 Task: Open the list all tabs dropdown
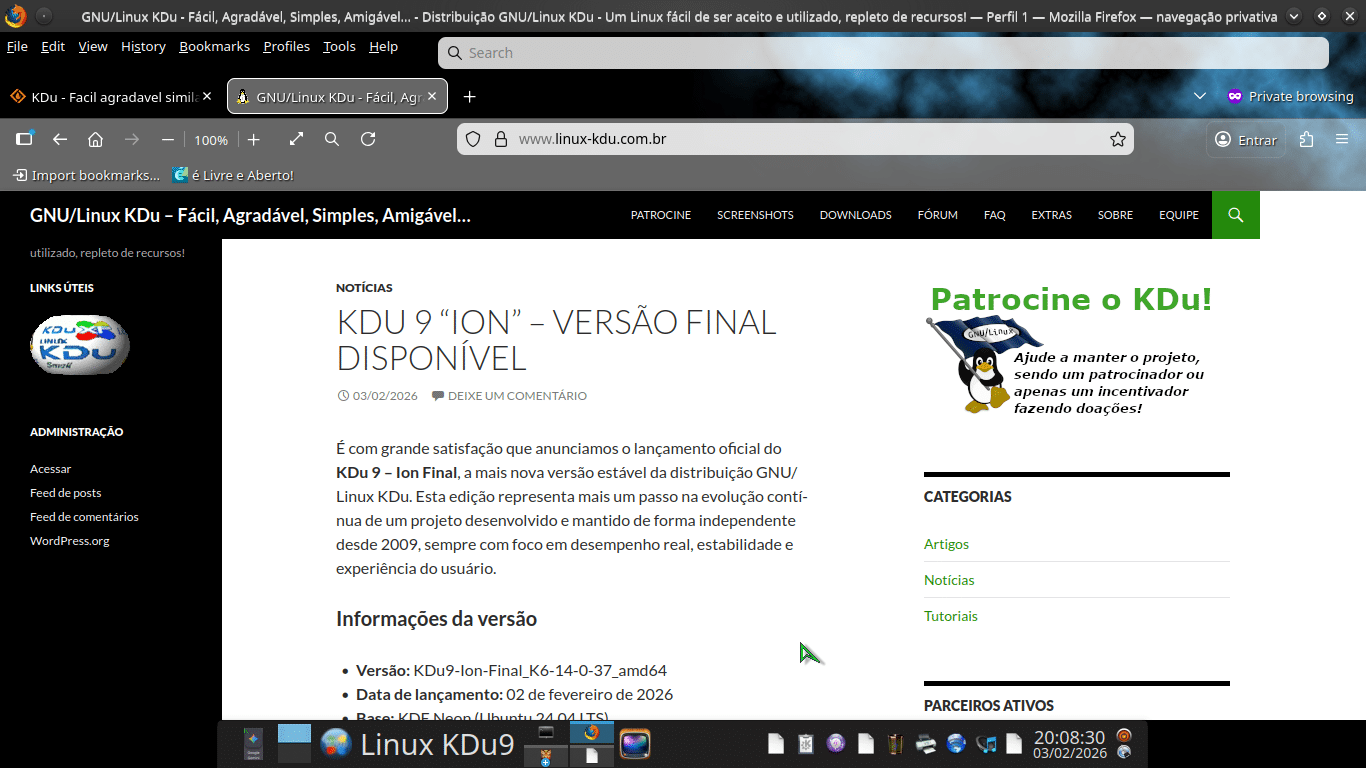point(1200,96)
